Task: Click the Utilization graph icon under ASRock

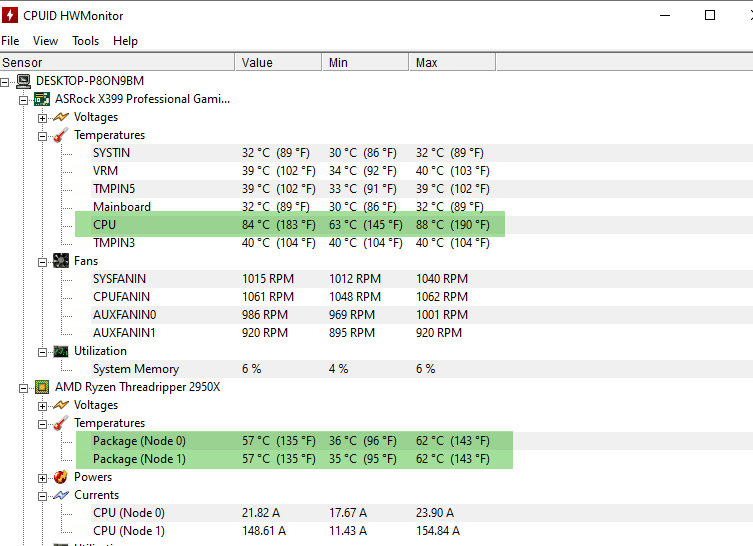Action: [x=61, y=351]
